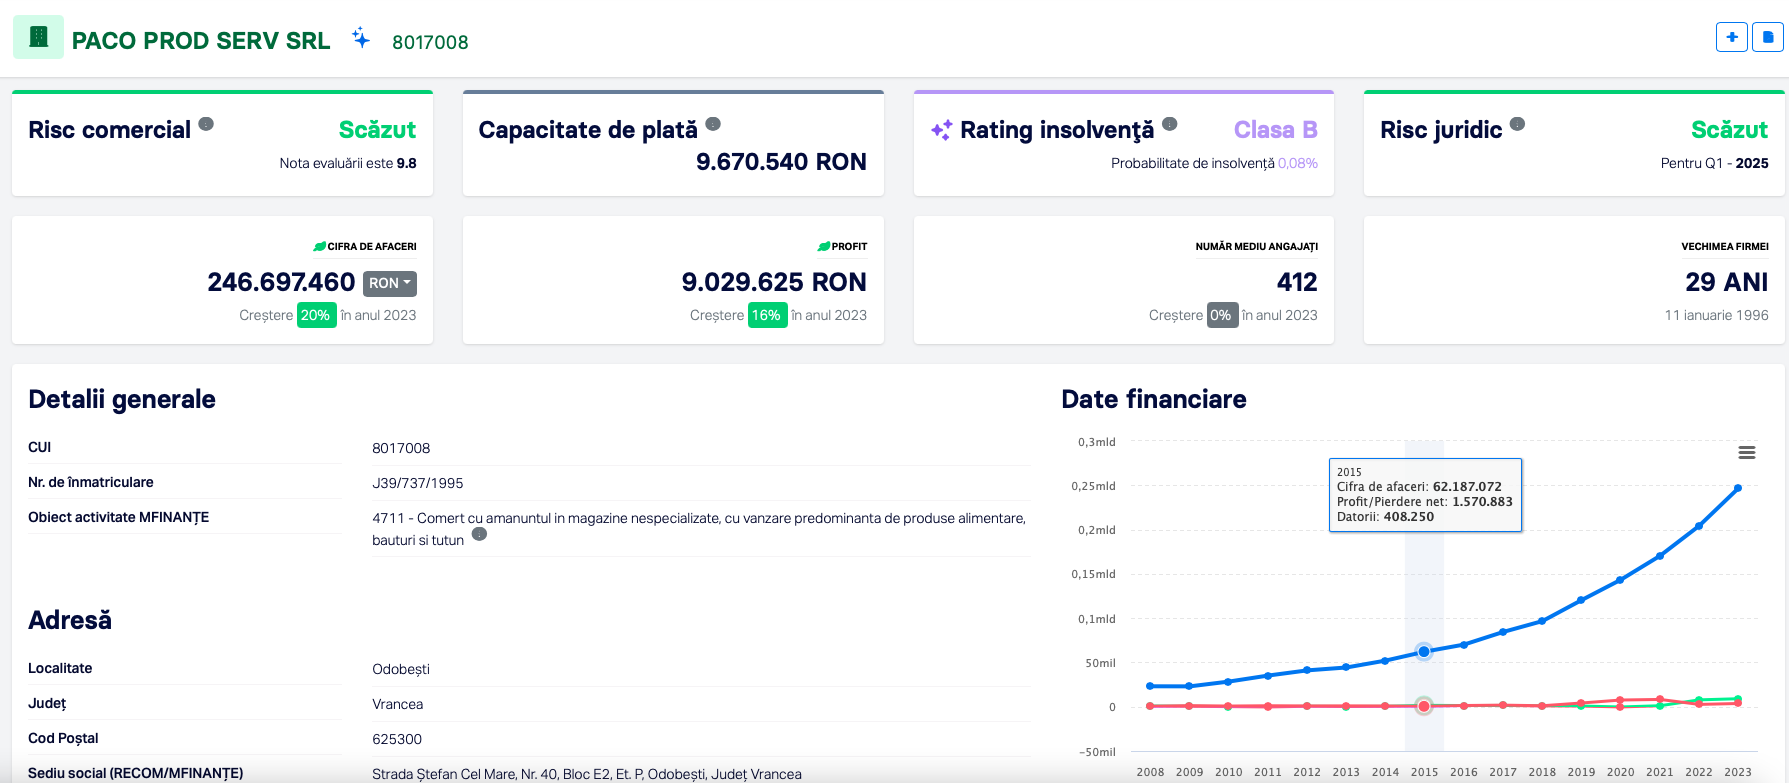The height and width of the screenshot is (783, 1789).
Task: Click the 0% growth badge for employees
Action: [1222, 315]
